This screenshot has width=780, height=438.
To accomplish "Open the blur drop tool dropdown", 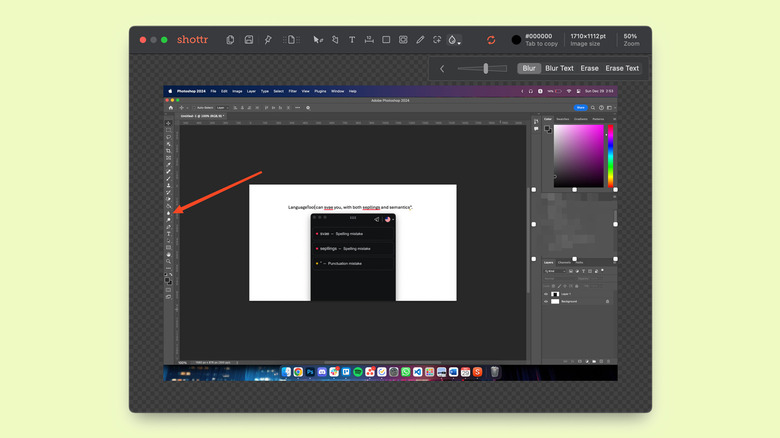I will click(454, 40).
